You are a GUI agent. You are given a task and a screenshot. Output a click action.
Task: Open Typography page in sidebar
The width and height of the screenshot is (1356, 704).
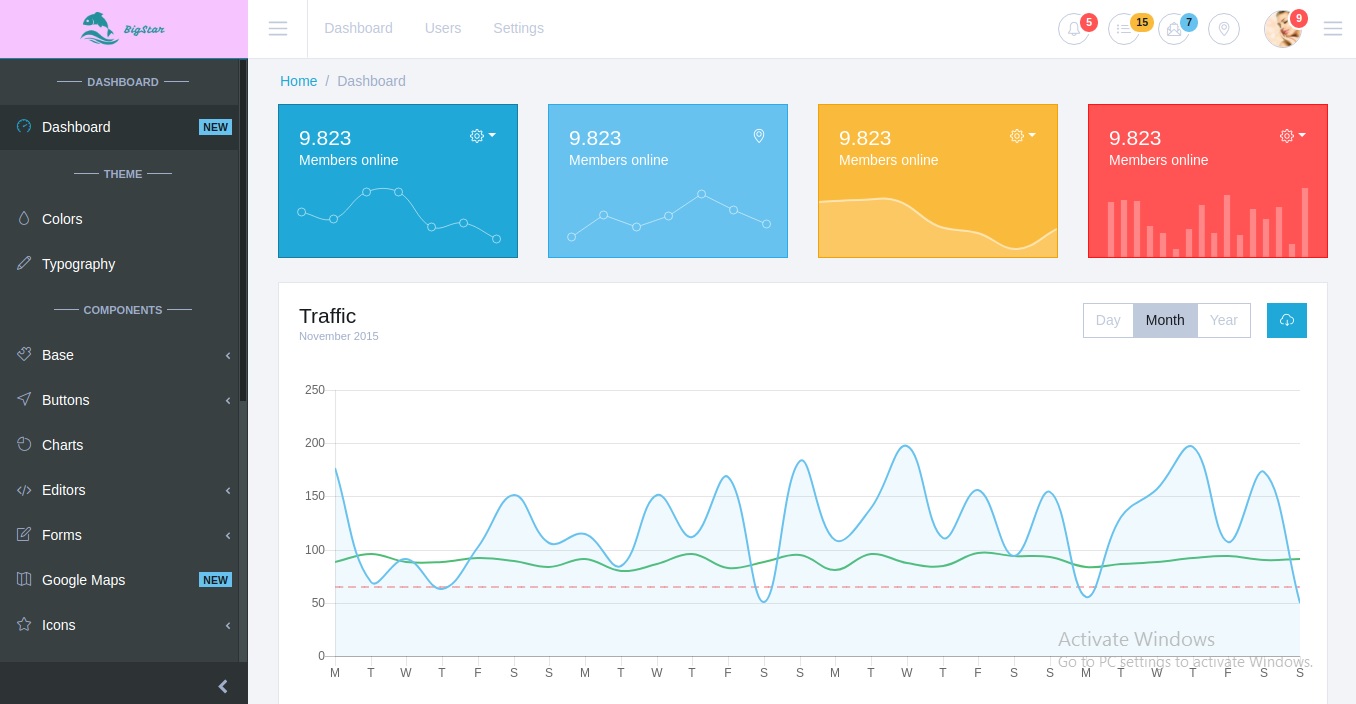click(119, 264)
